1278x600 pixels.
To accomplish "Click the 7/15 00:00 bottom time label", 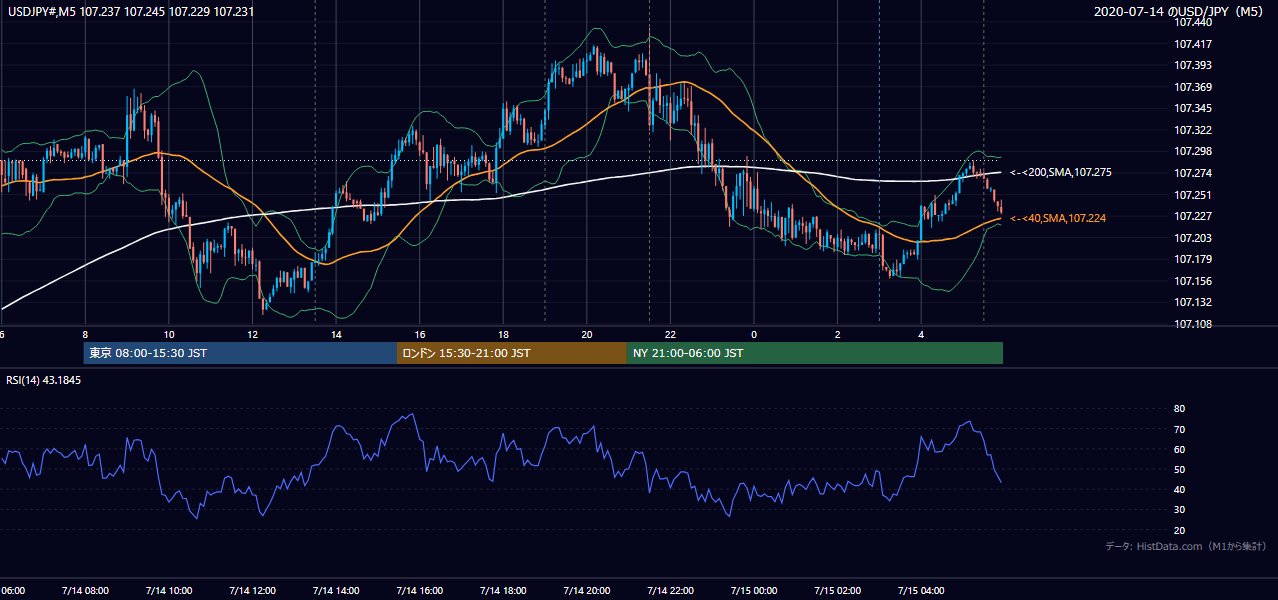I will pos(754,590).
